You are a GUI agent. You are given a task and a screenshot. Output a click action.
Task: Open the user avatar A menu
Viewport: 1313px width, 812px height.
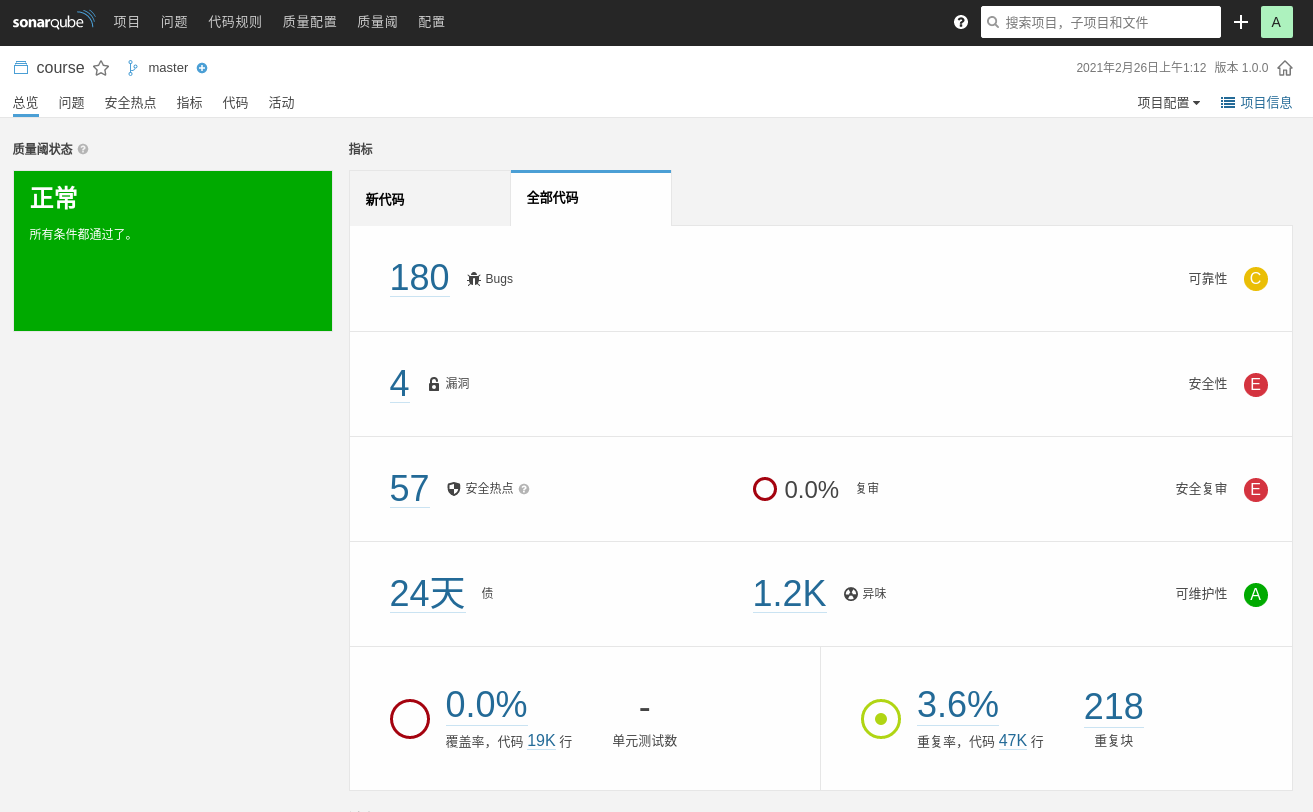1277,22
